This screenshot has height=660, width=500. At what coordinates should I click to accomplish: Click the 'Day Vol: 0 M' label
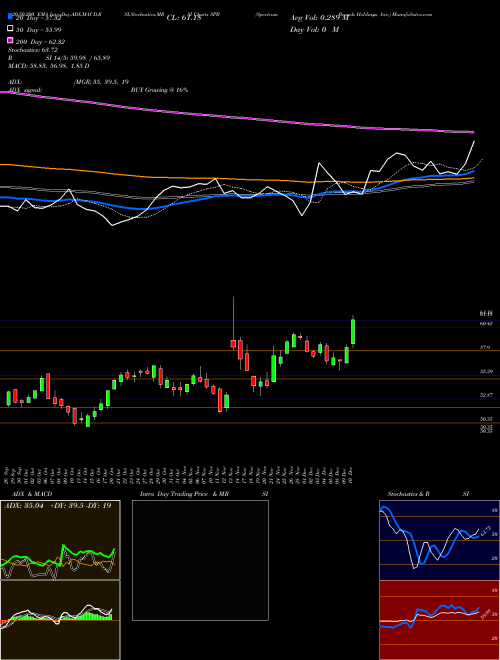click(x=314, y=29)
